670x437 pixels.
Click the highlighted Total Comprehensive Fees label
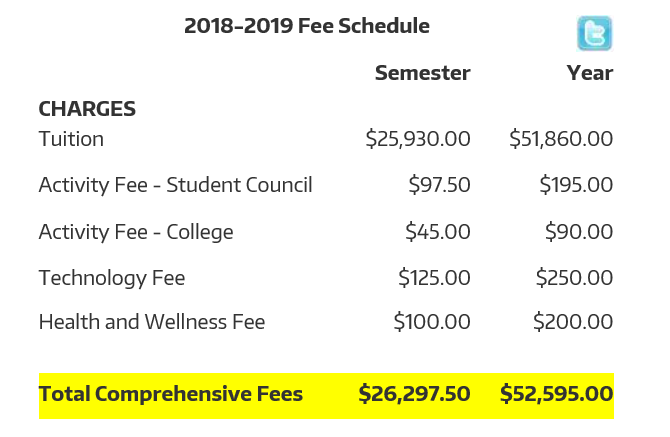click(x=171, y=394)
